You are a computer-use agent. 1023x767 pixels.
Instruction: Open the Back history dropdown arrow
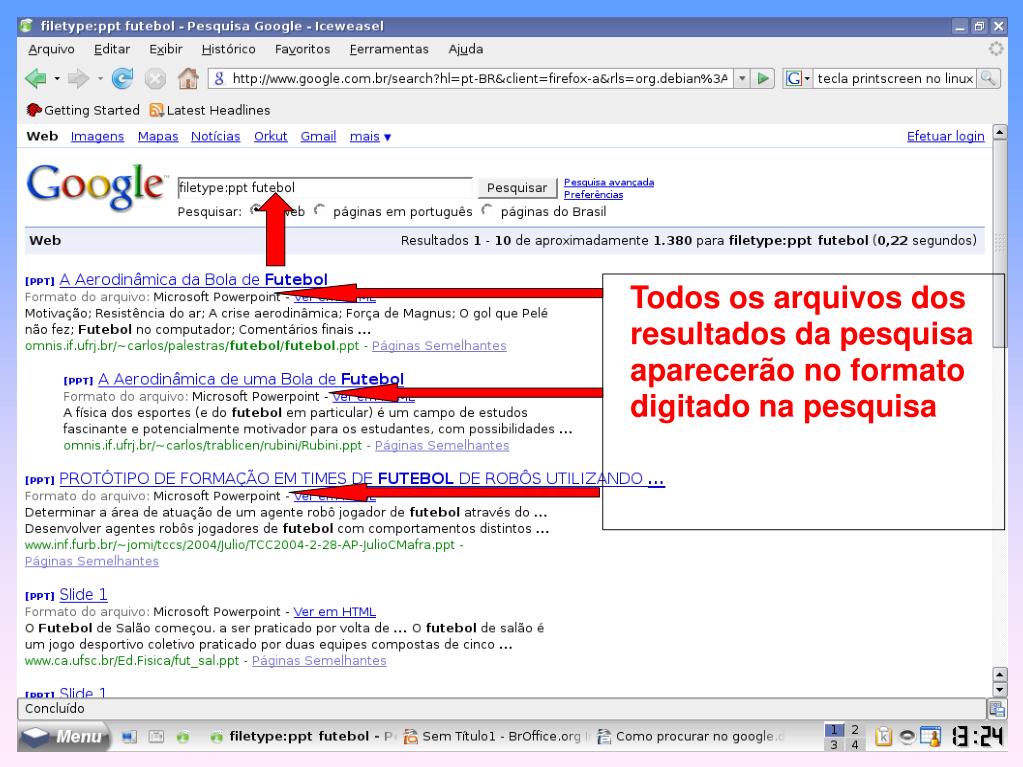tap(57, 79)
